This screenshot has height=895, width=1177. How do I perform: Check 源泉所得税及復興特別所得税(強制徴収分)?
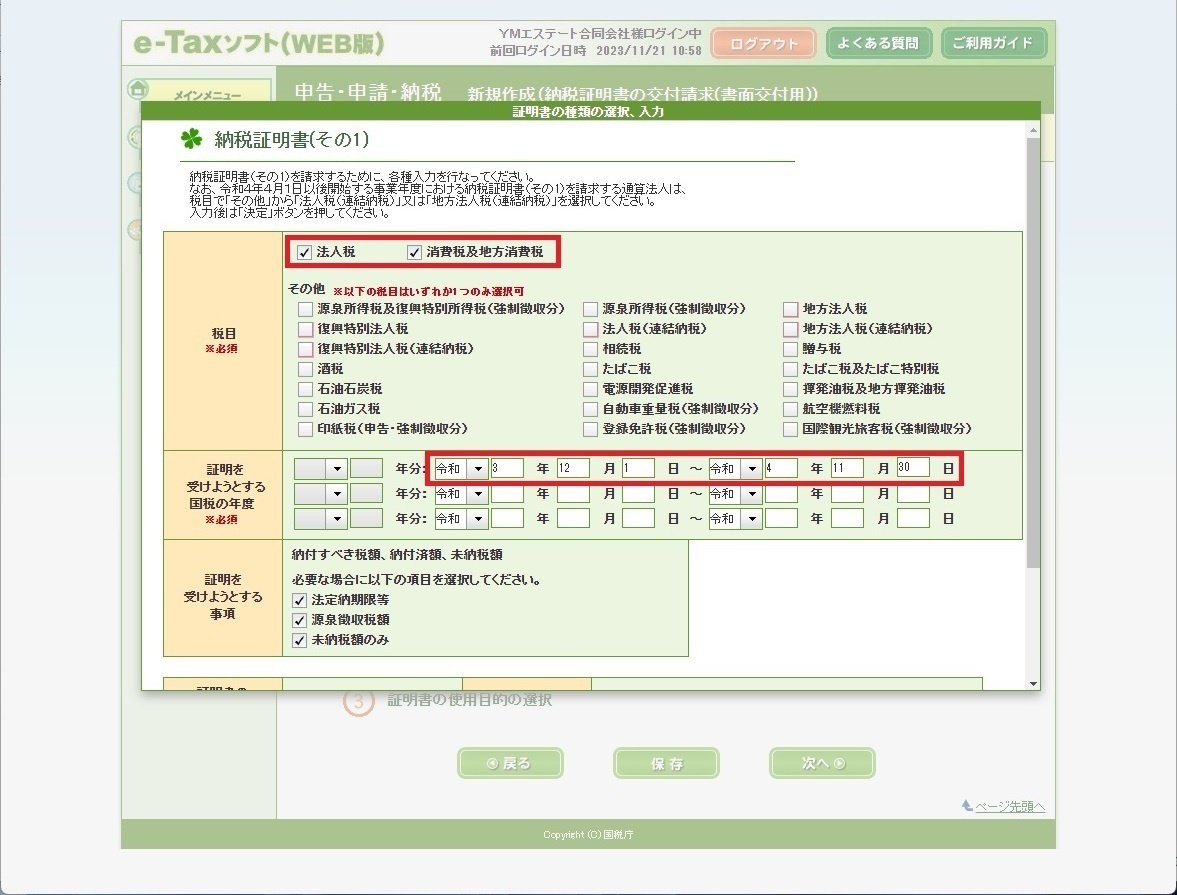tap(305, 309)
